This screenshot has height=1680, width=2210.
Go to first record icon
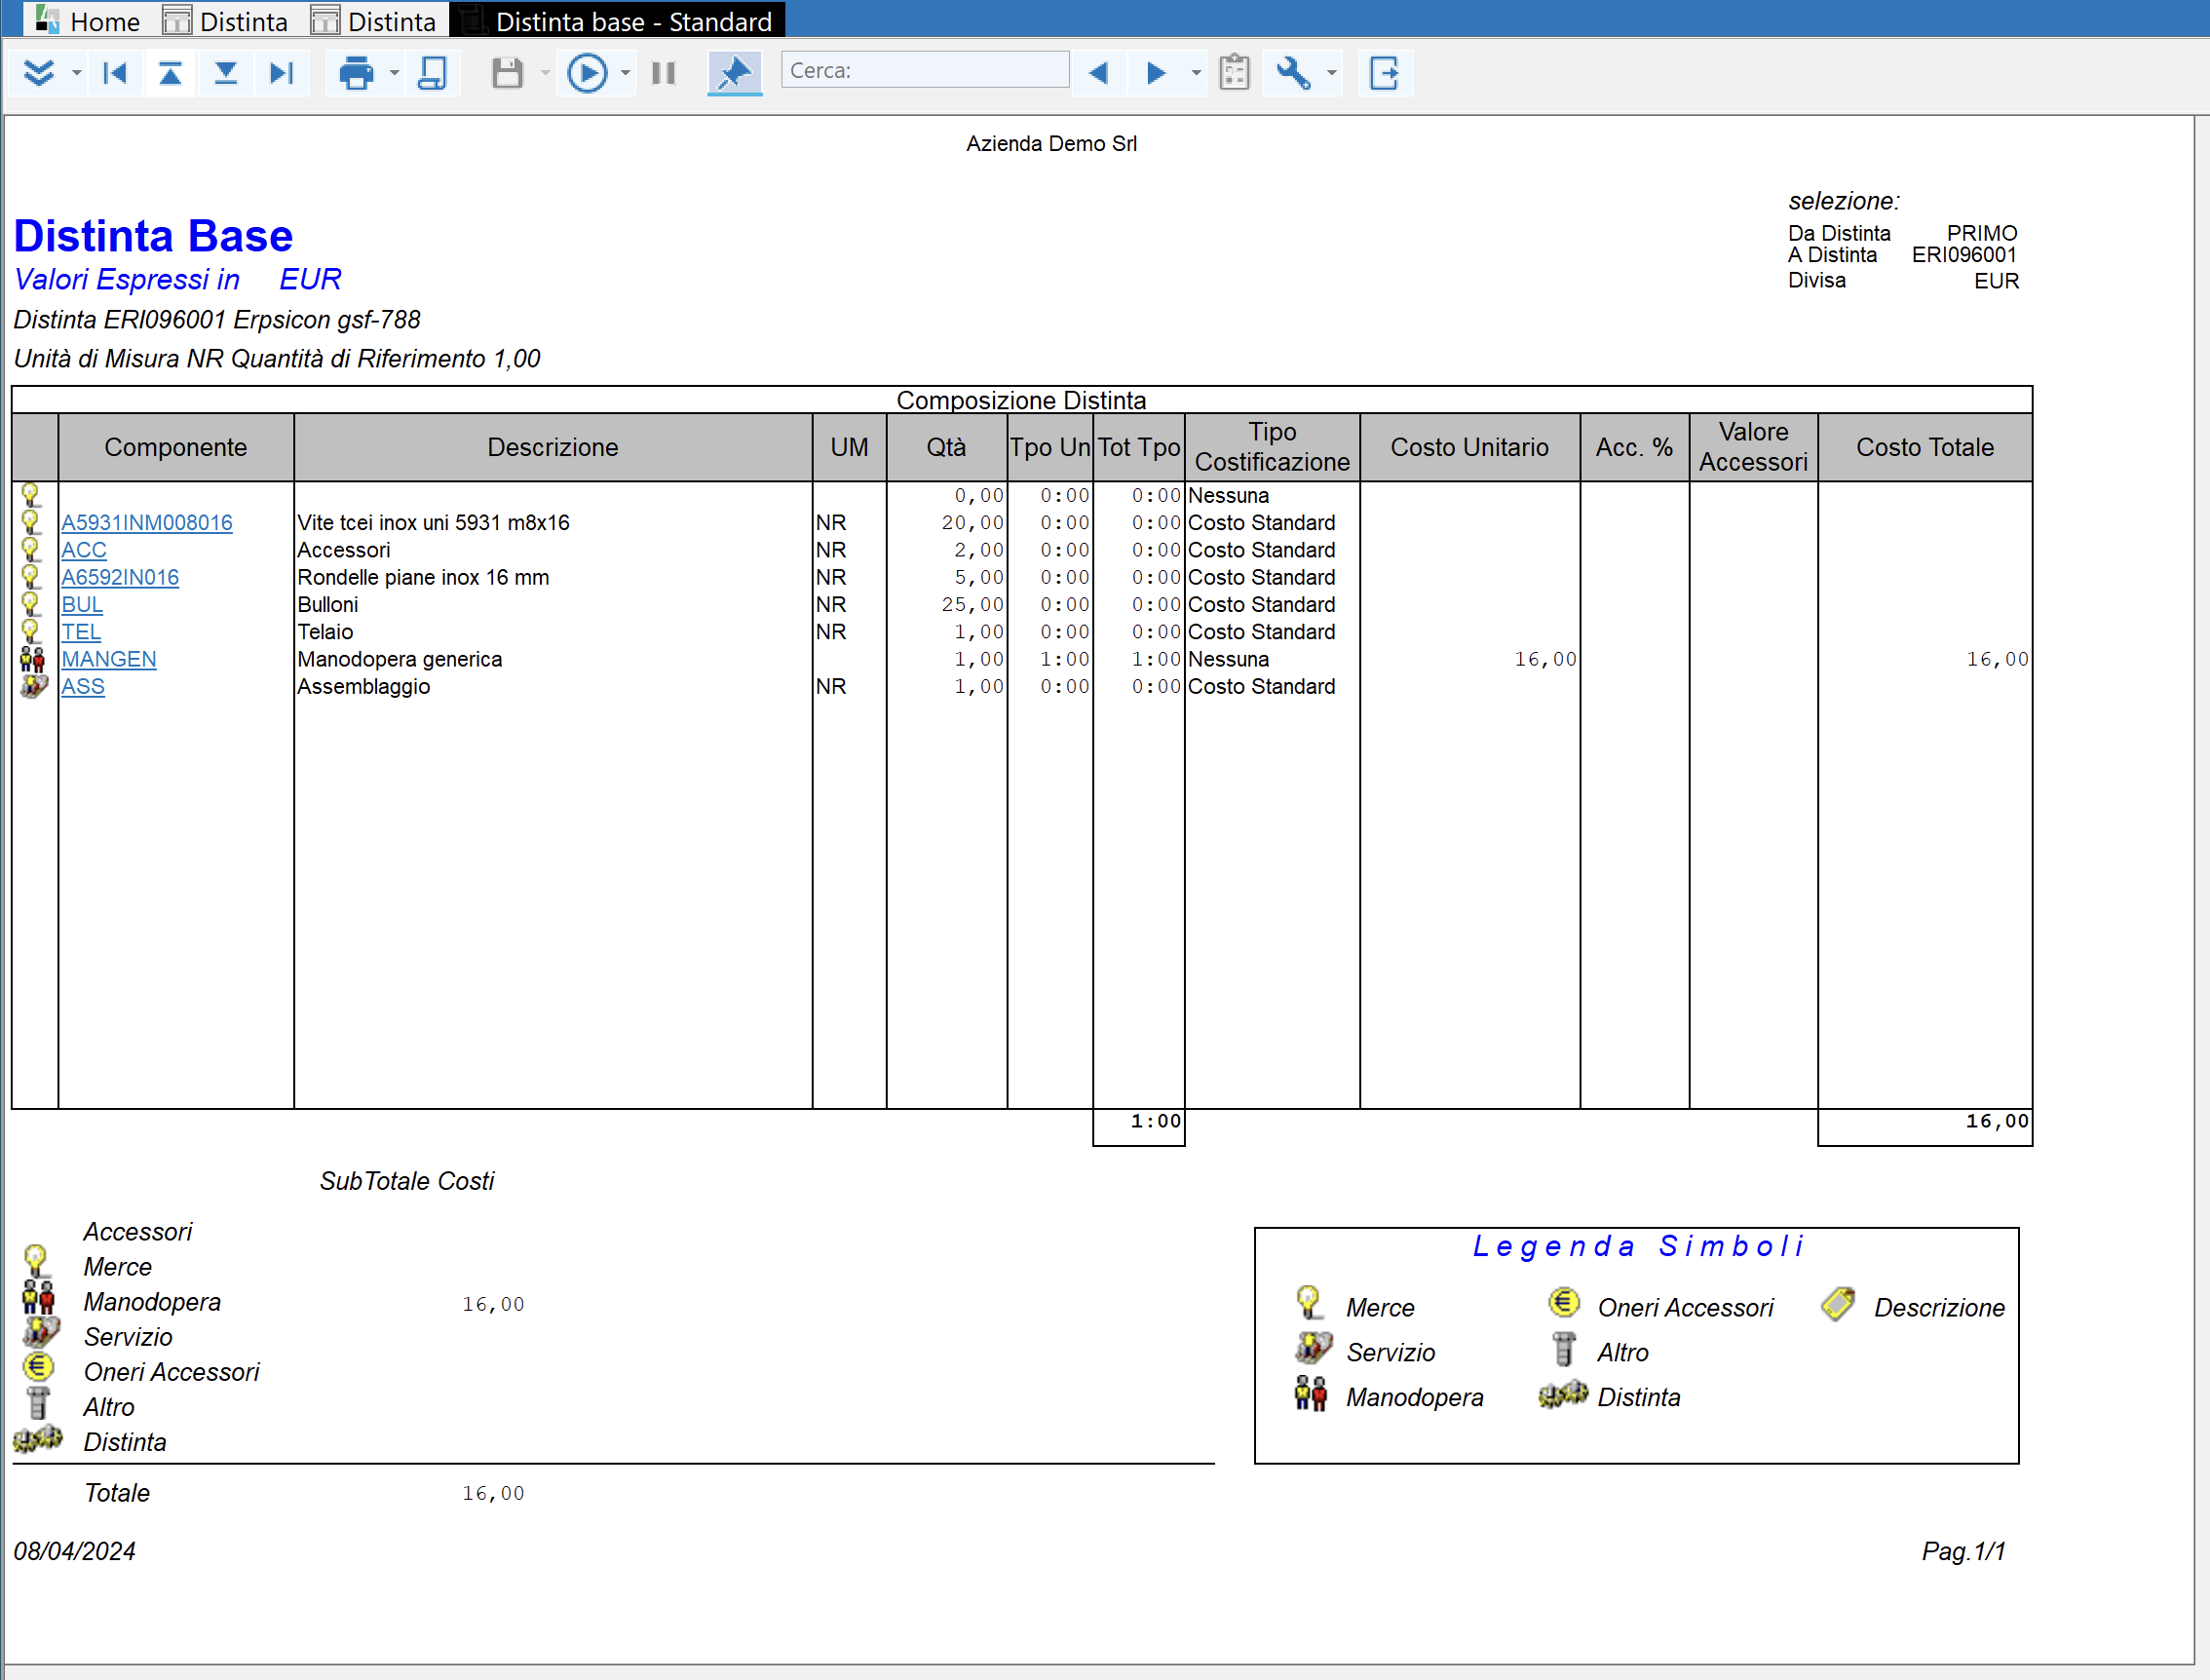pyautogui.click(x=115, y=73)
